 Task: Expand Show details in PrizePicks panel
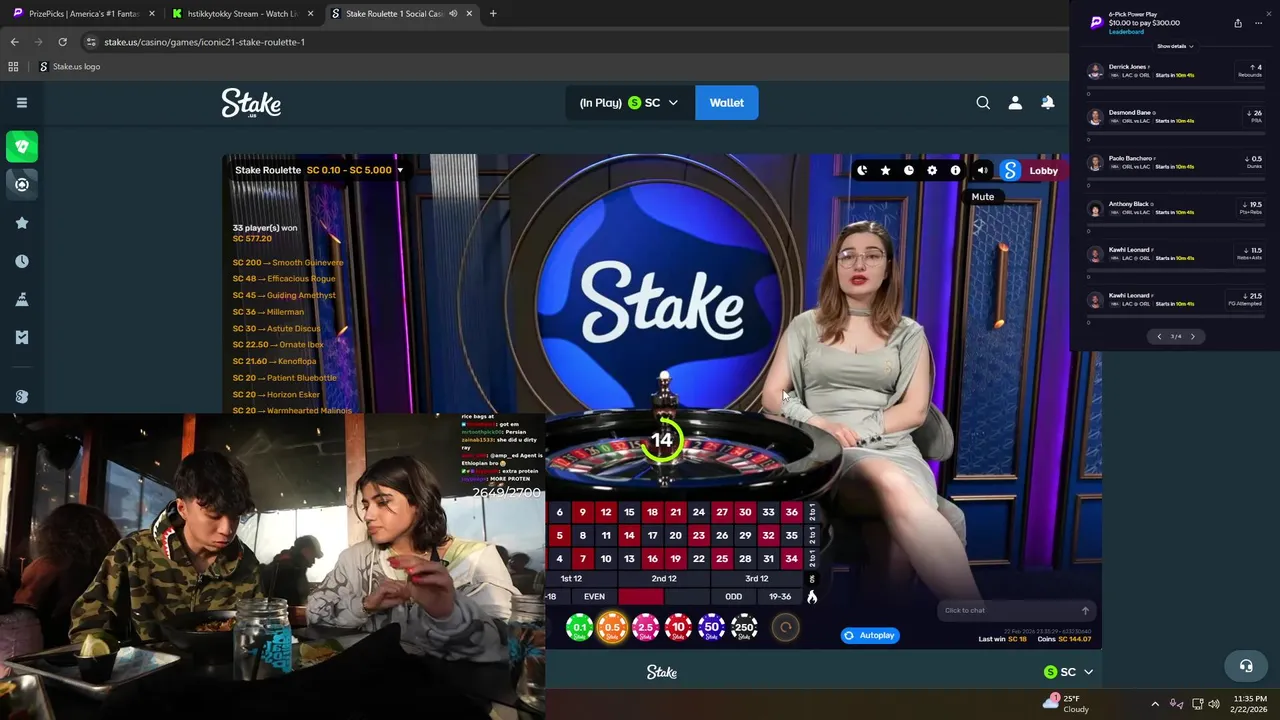(x=1175, y=46)
